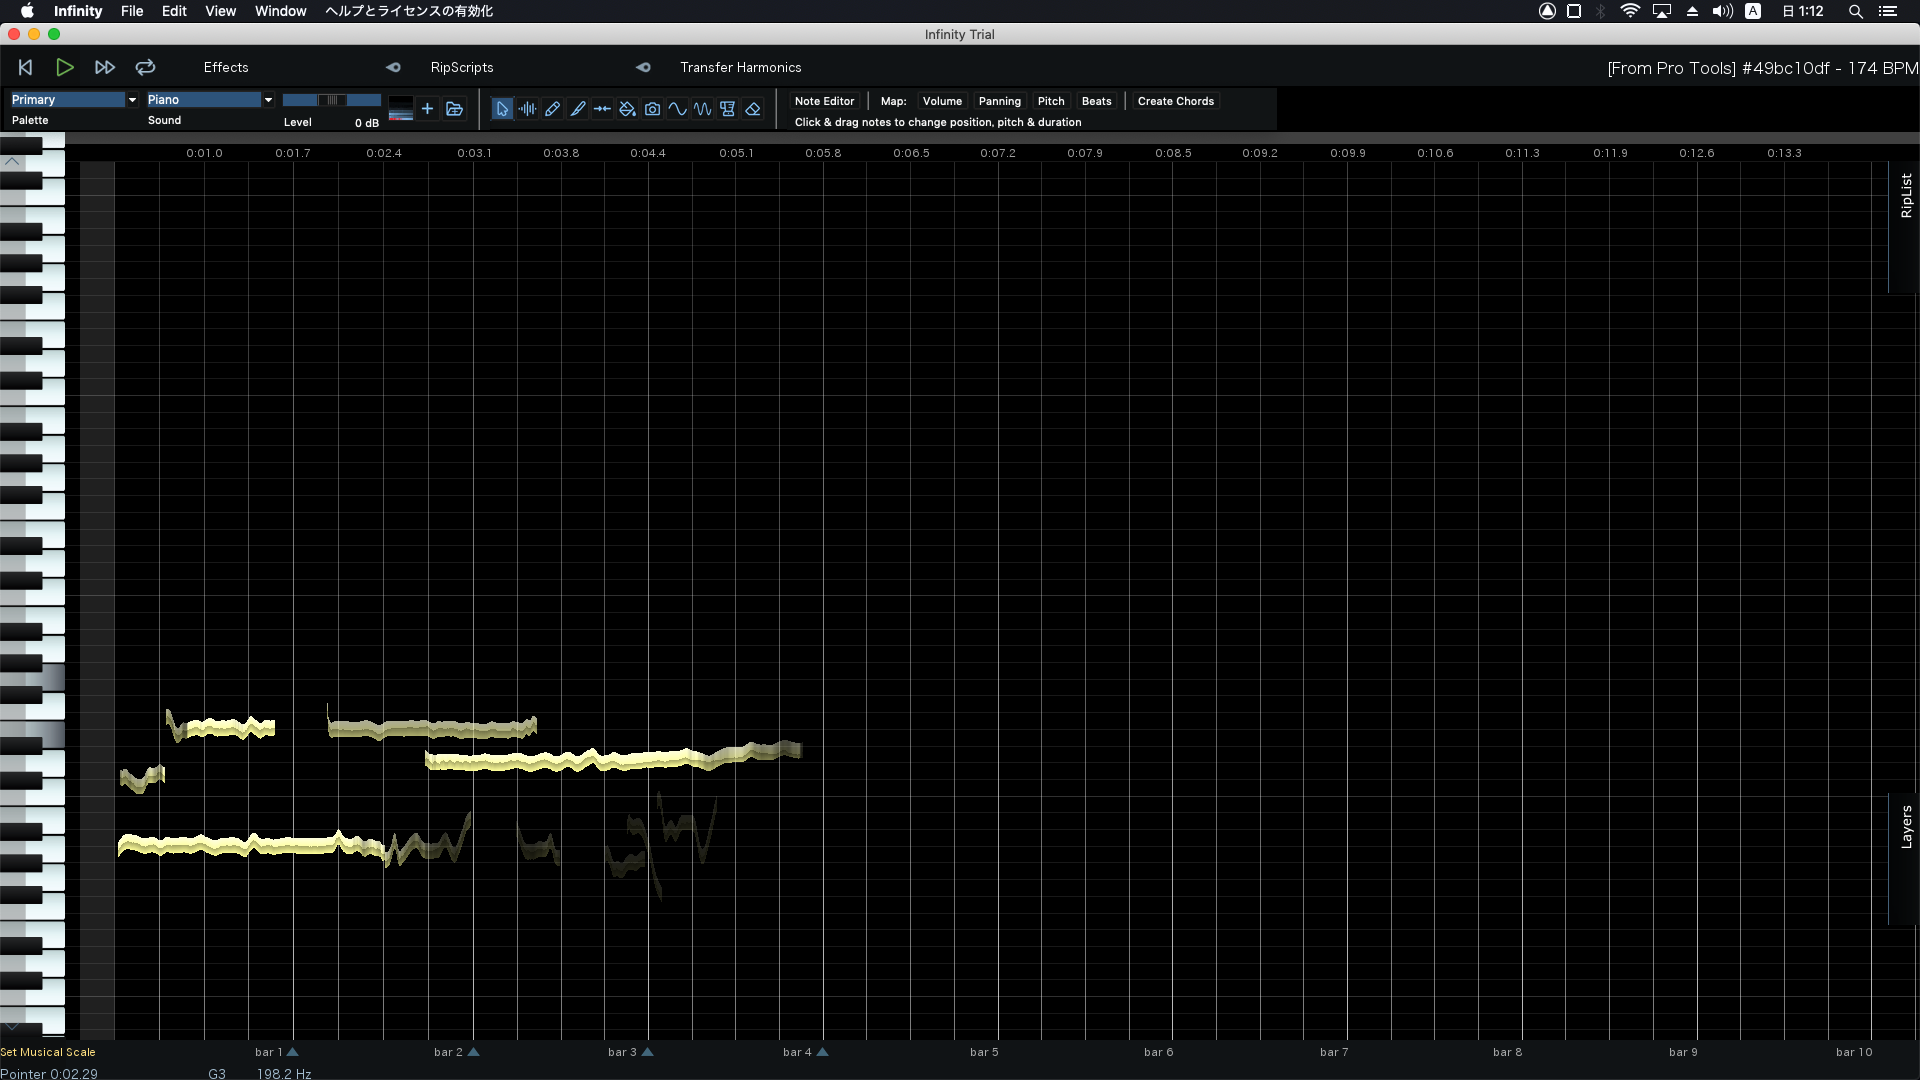Click the Create Chords button
Screen dimensions: 1920x1080
tap(1175, 101)
